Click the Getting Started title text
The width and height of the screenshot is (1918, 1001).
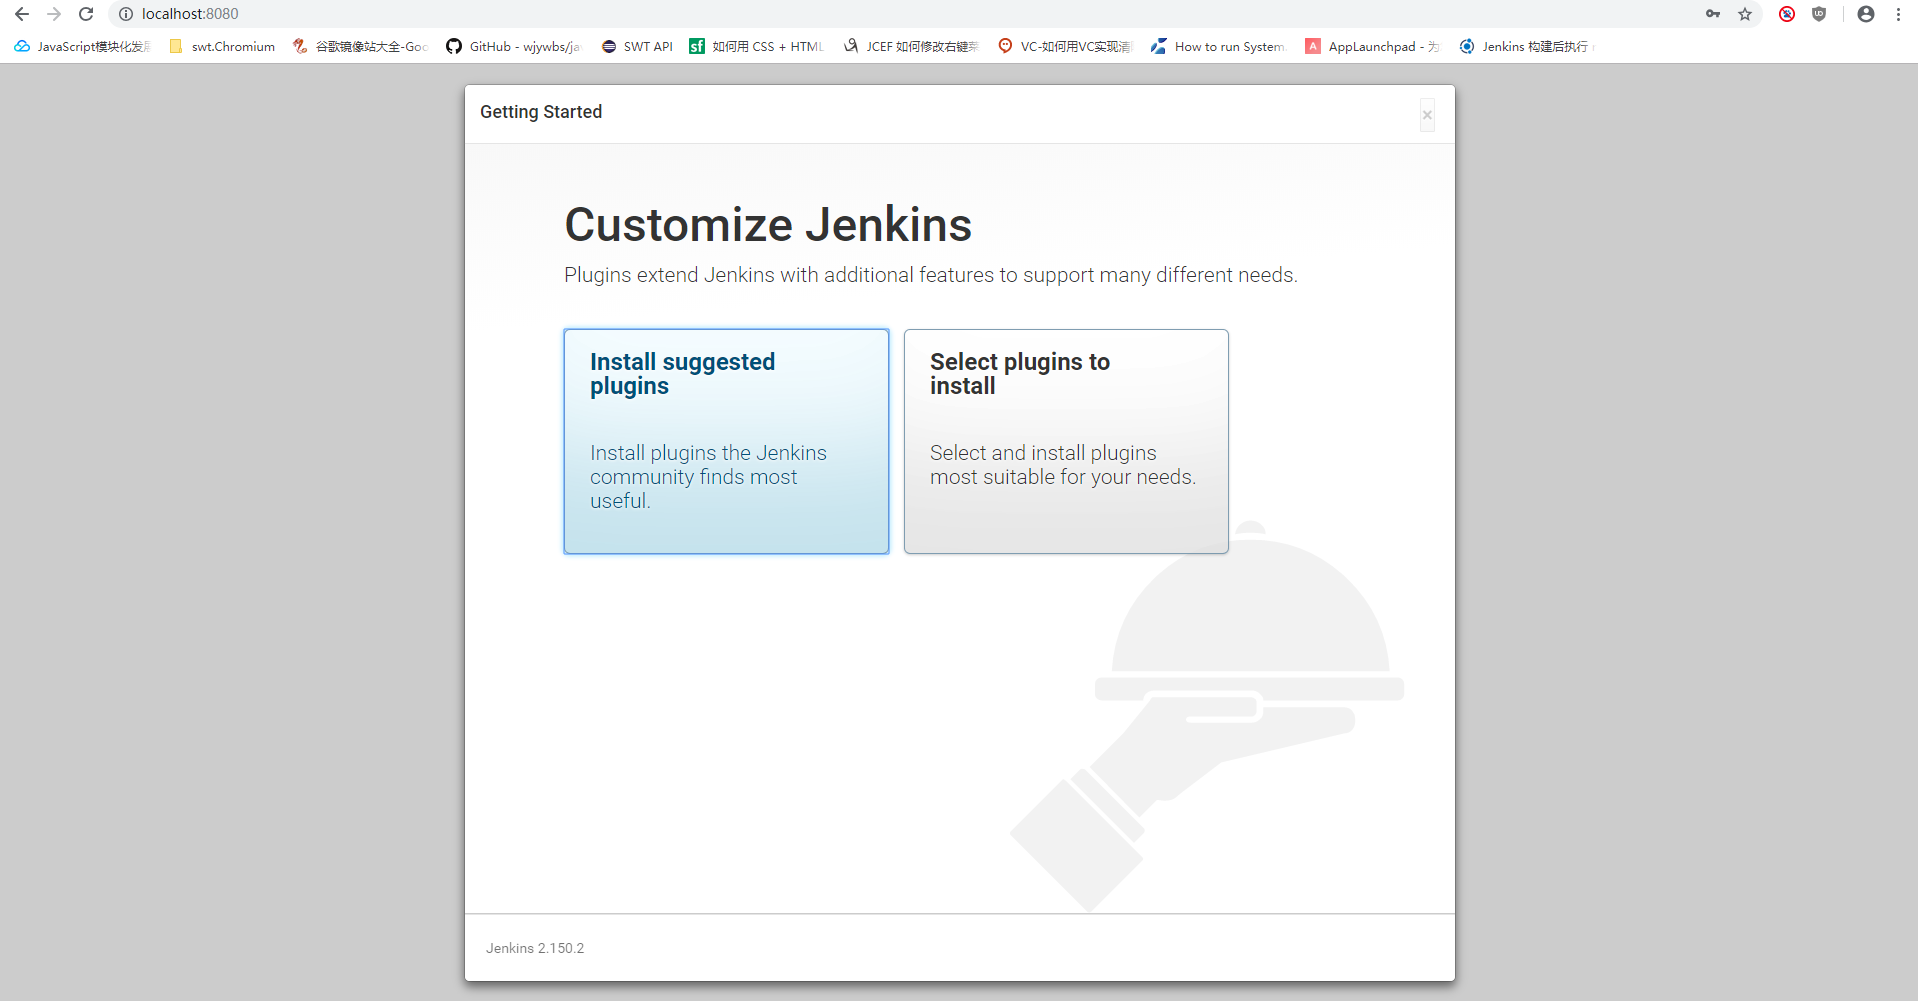(x=541, y=112)
